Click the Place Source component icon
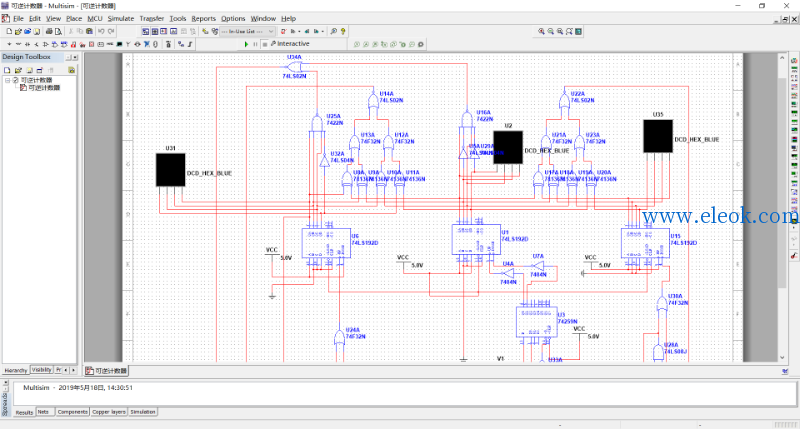The height and width of the screenshot is (429, 800). coord(9,44)
